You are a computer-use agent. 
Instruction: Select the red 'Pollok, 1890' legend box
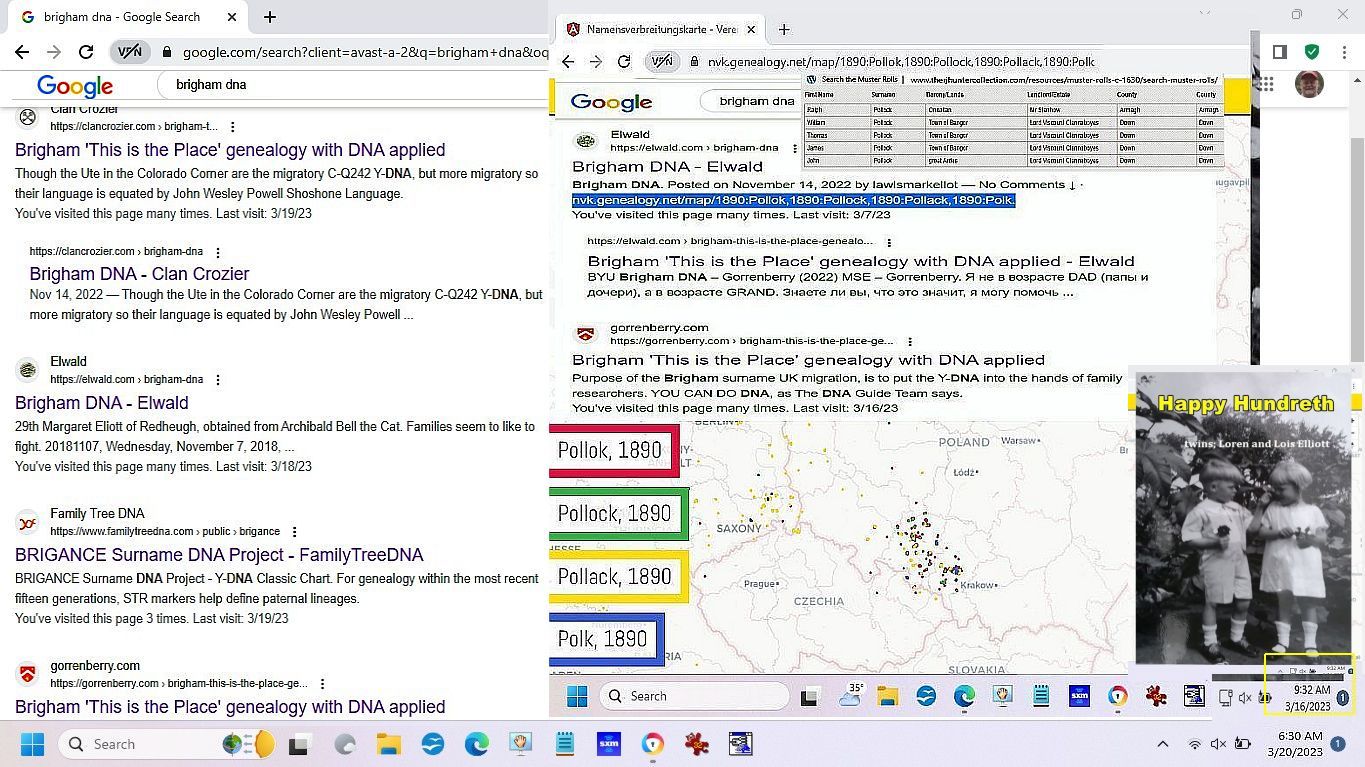point(614,450)
